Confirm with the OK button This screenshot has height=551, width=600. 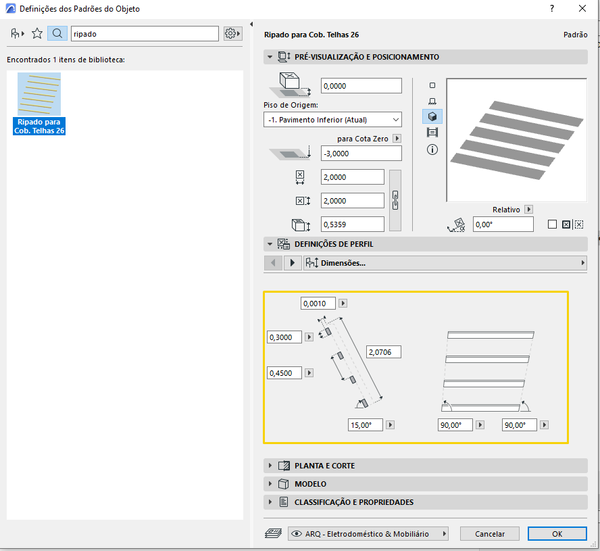point(557,534)
